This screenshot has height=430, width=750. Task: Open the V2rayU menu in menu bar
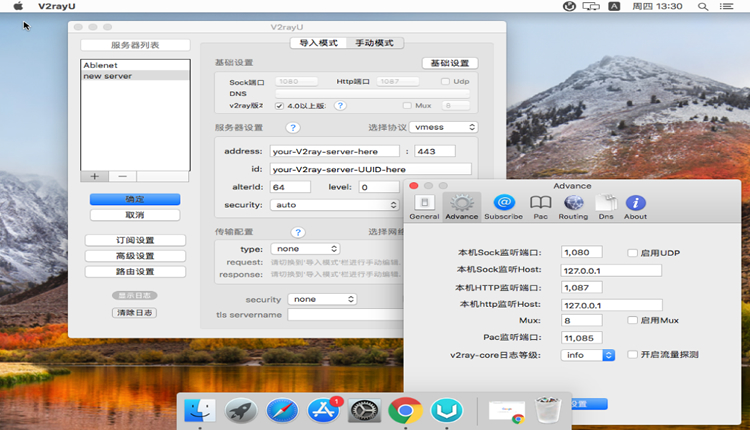point(56,6)
